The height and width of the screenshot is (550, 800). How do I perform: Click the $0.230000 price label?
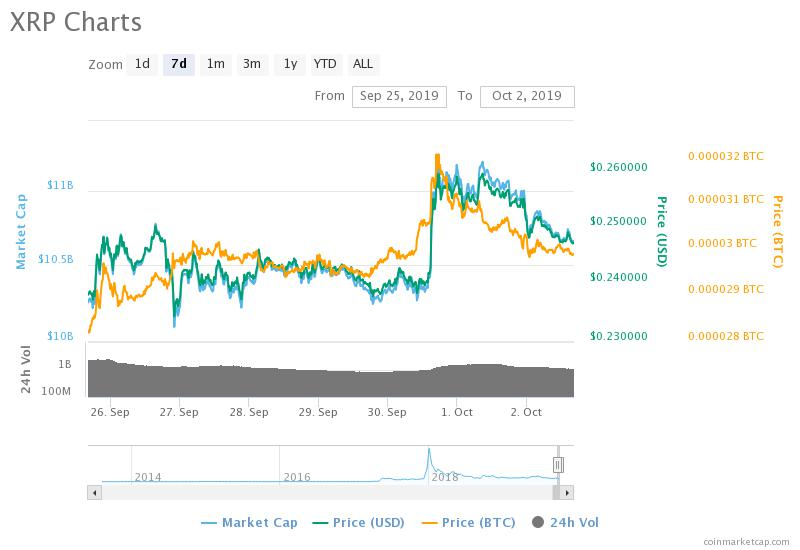618,336
